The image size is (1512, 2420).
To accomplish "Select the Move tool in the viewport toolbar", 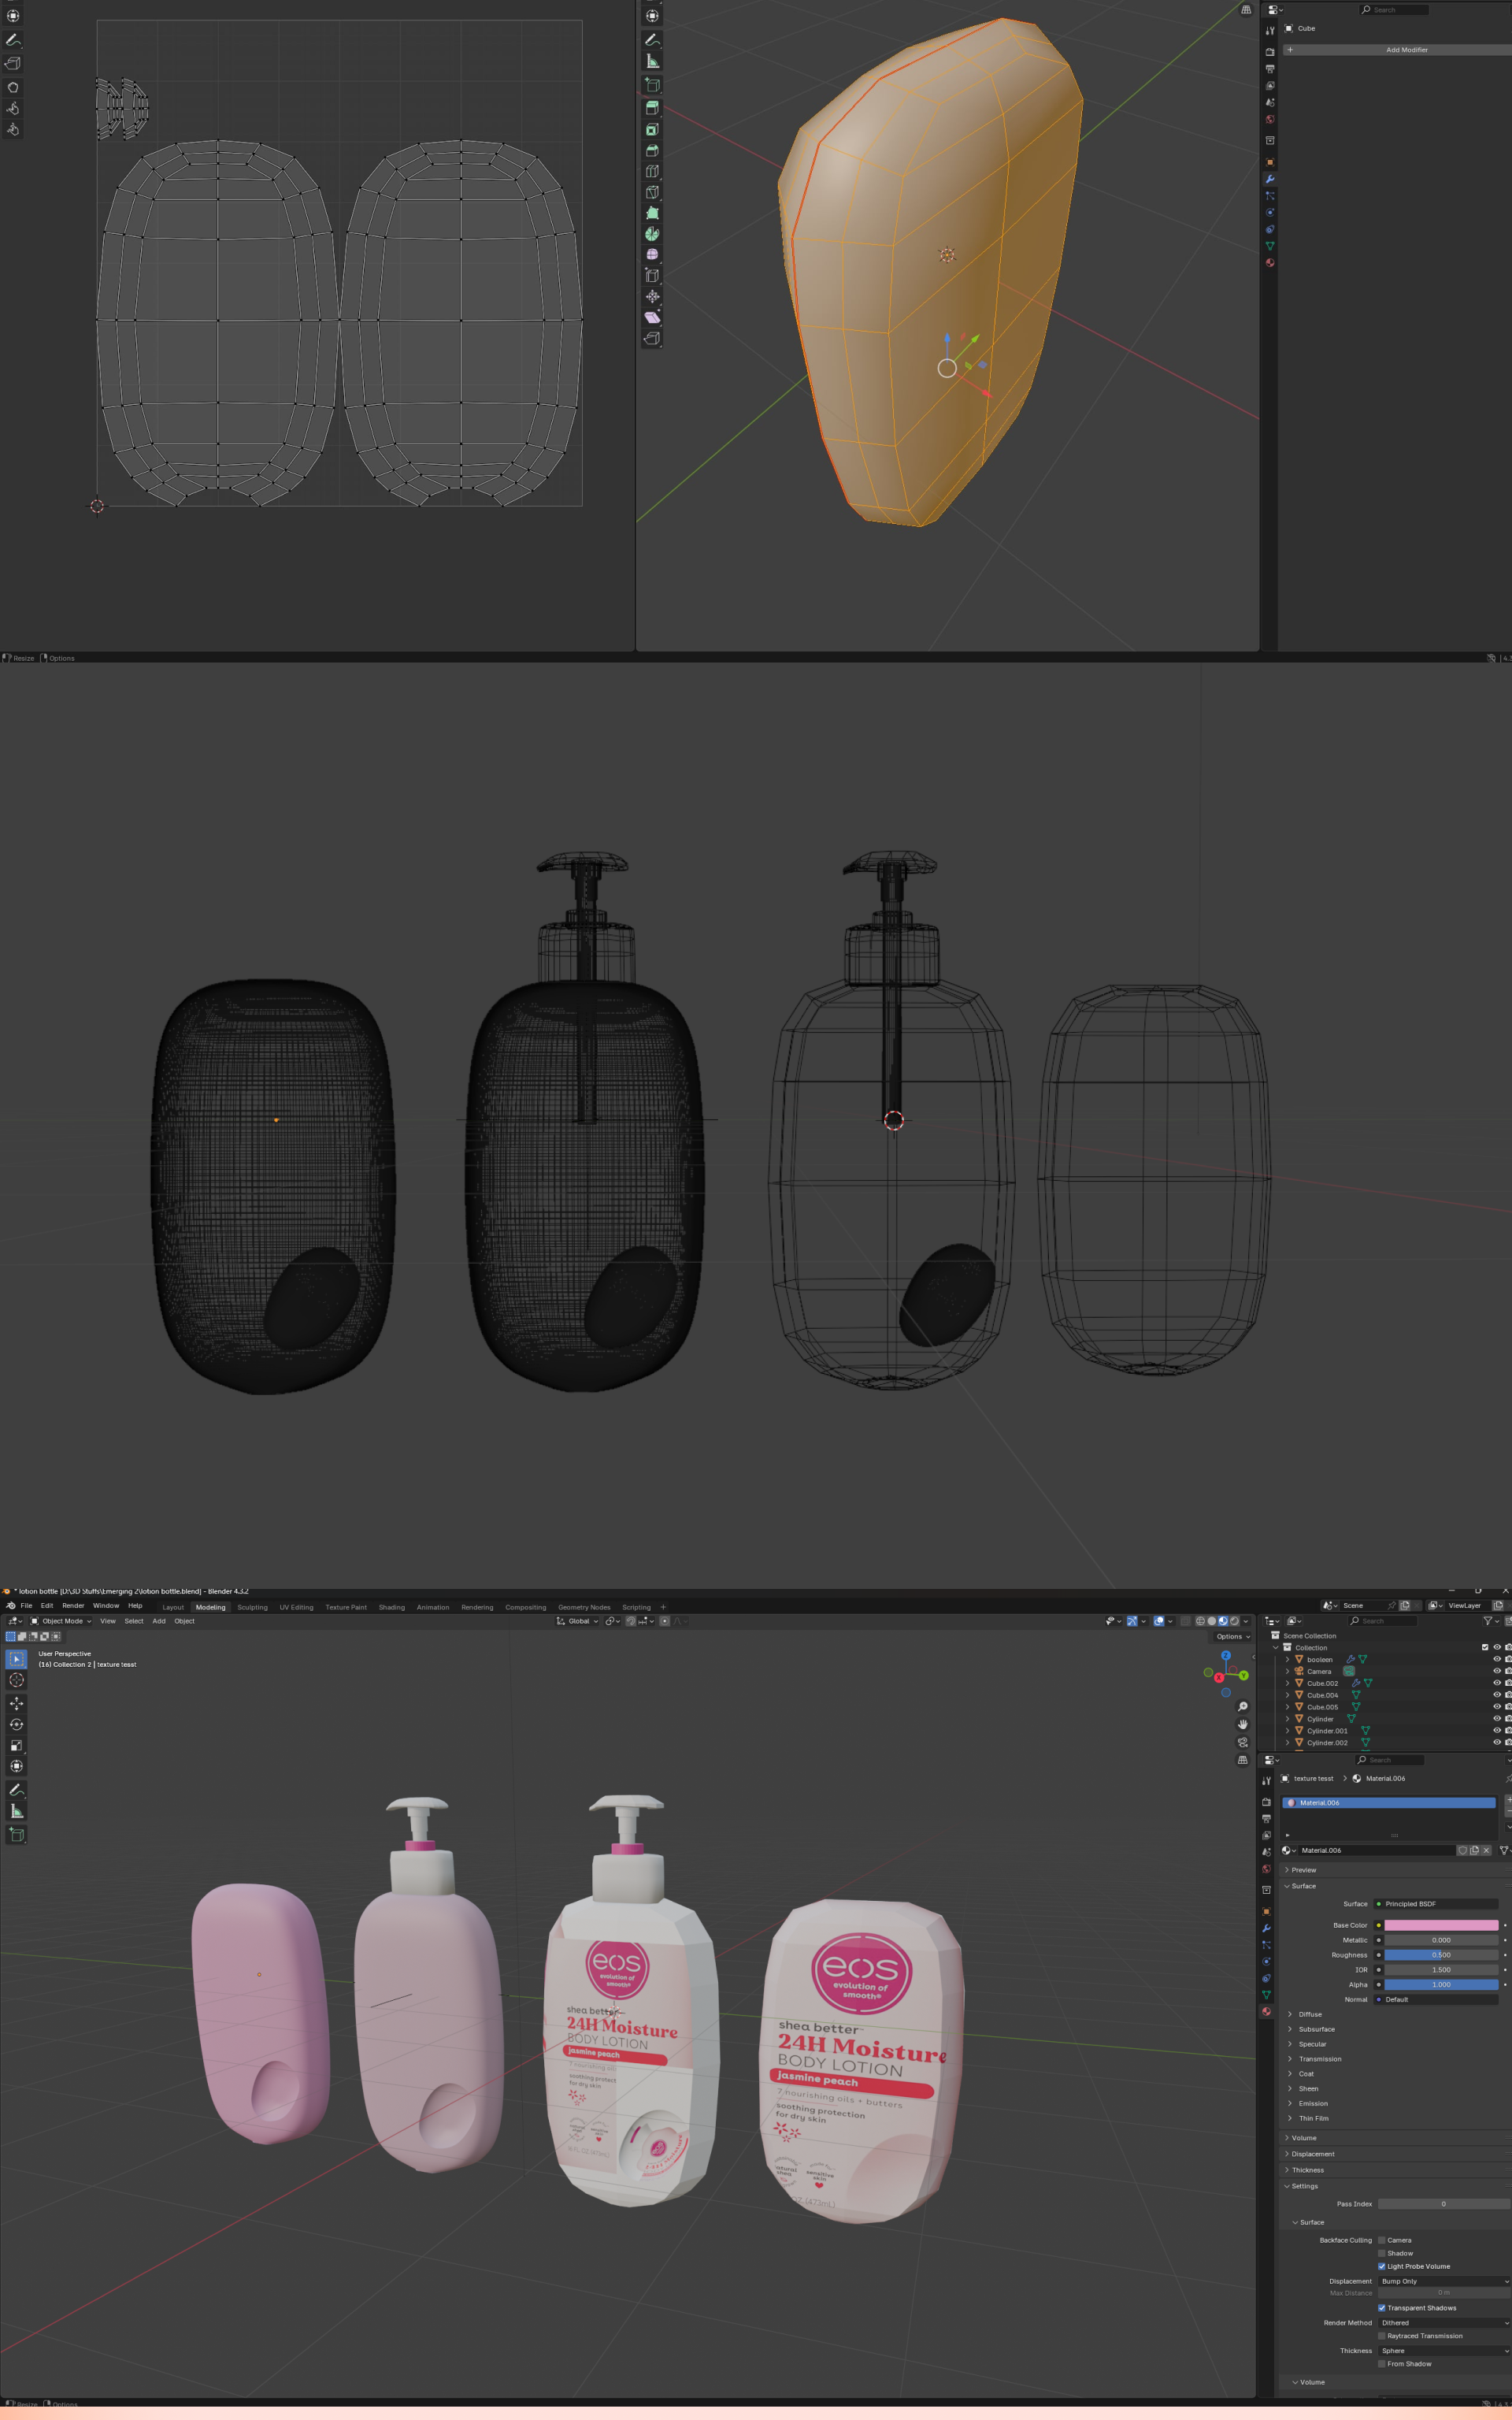I will click(16, 1702).
